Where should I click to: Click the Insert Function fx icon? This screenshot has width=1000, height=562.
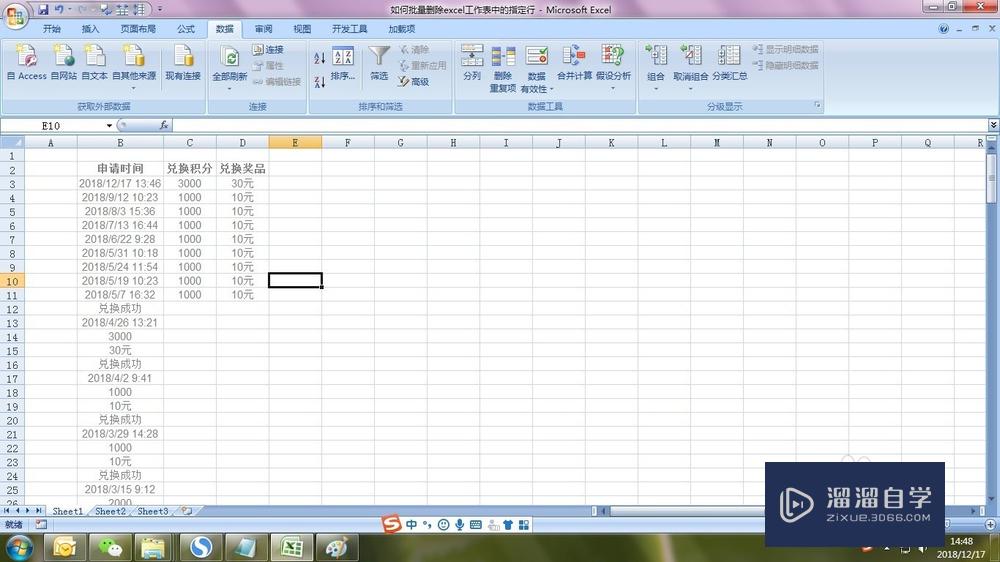[x=164, y=125]
